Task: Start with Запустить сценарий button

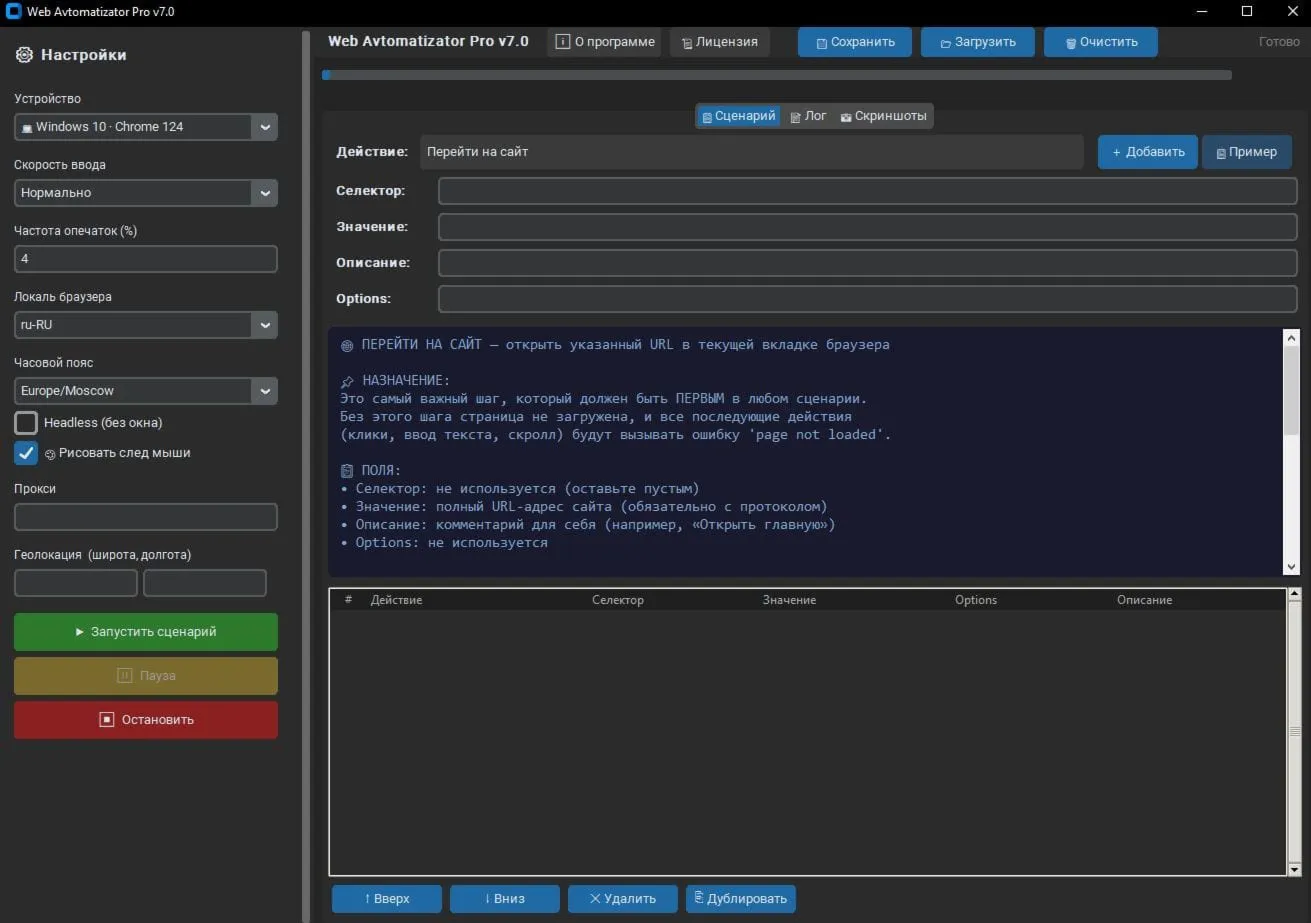Action: 146,632
